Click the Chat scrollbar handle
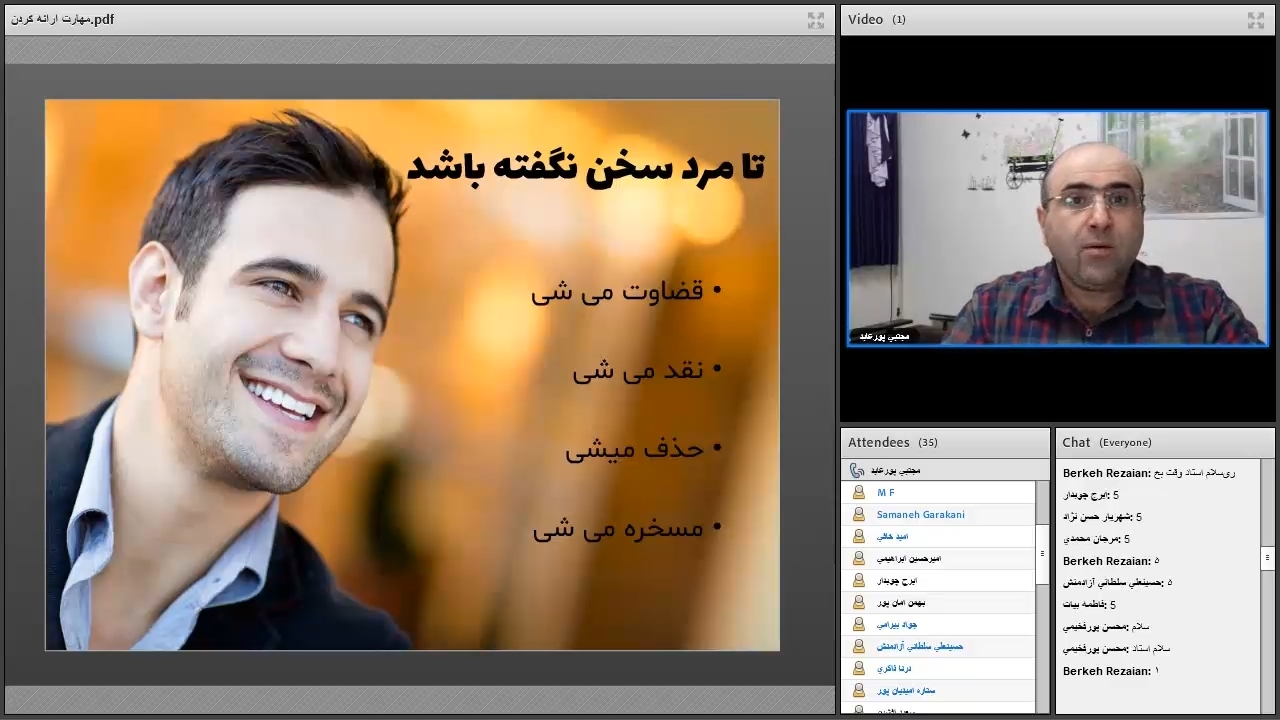This screenshot has height=720, width=1280. [x=1267, y=557]
